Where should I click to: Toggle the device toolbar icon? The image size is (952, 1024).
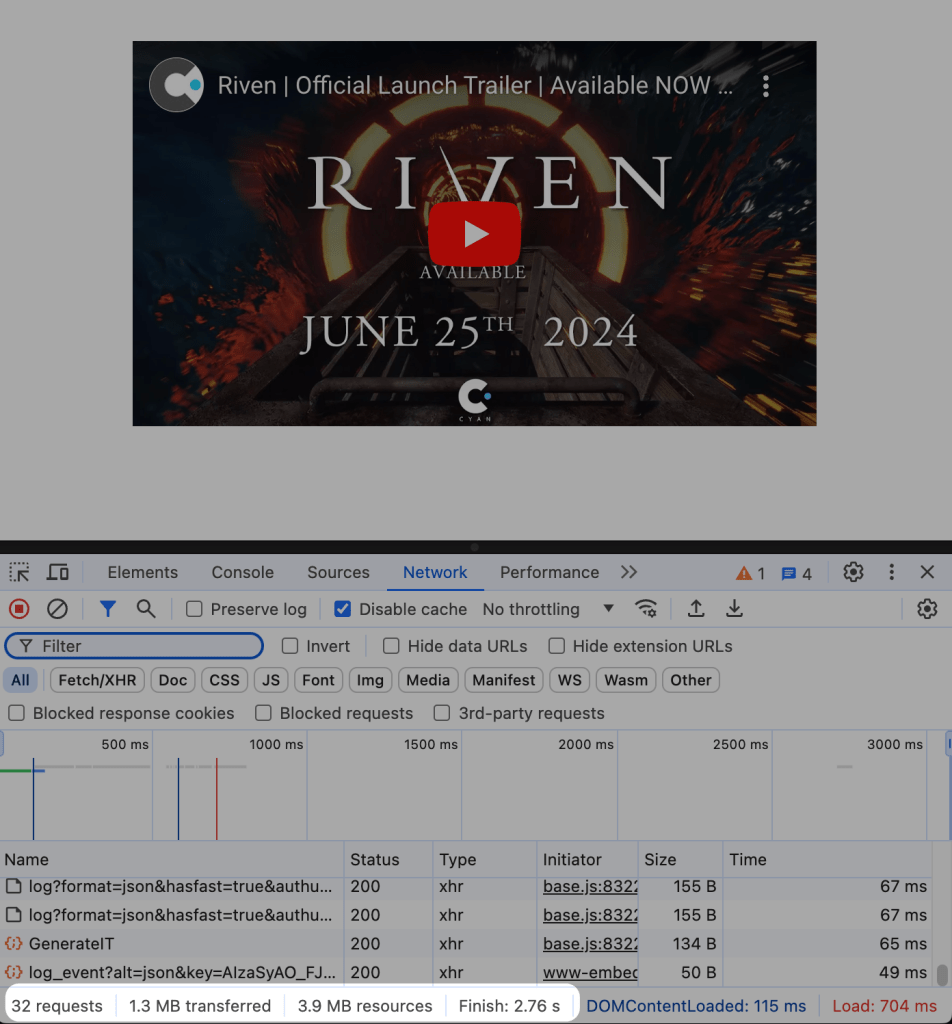click(x=58, y=572)
